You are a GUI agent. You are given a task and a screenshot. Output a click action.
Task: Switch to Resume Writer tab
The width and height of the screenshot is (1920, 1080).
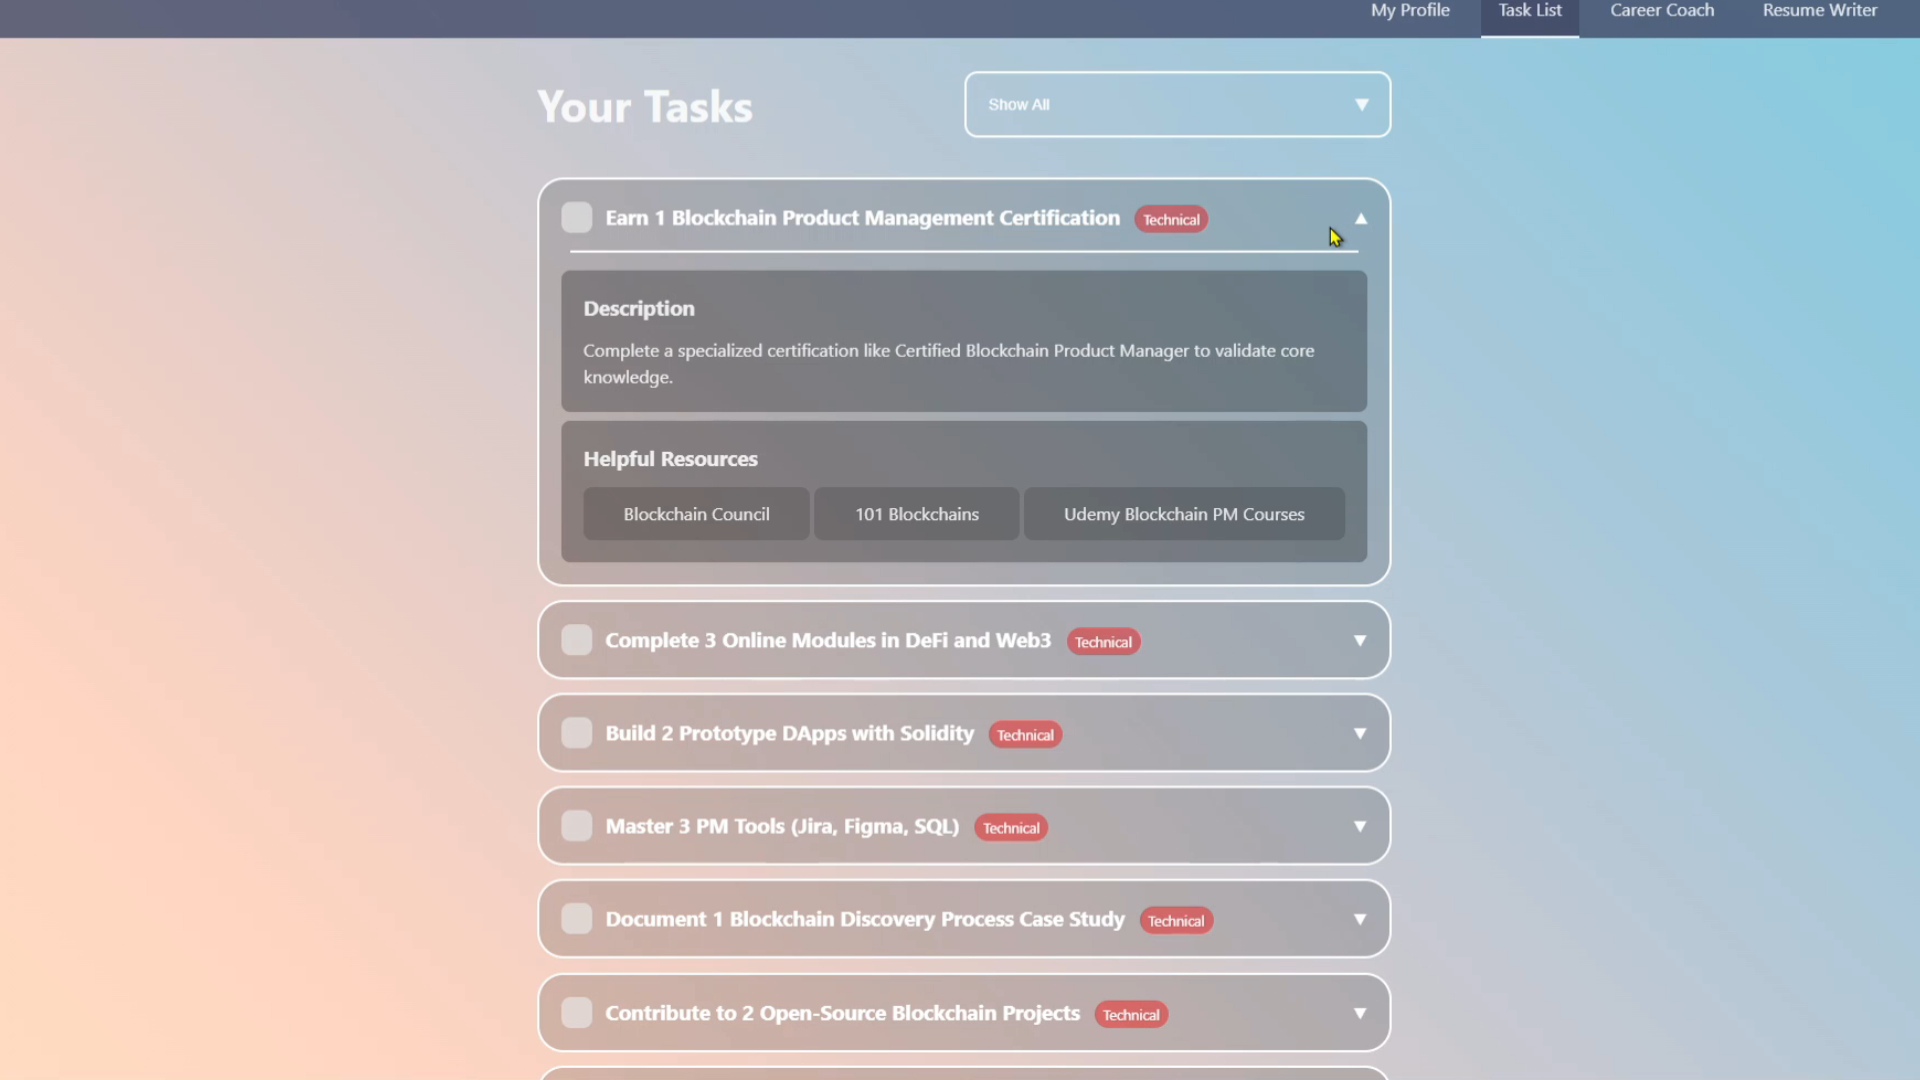[1819, 11]
